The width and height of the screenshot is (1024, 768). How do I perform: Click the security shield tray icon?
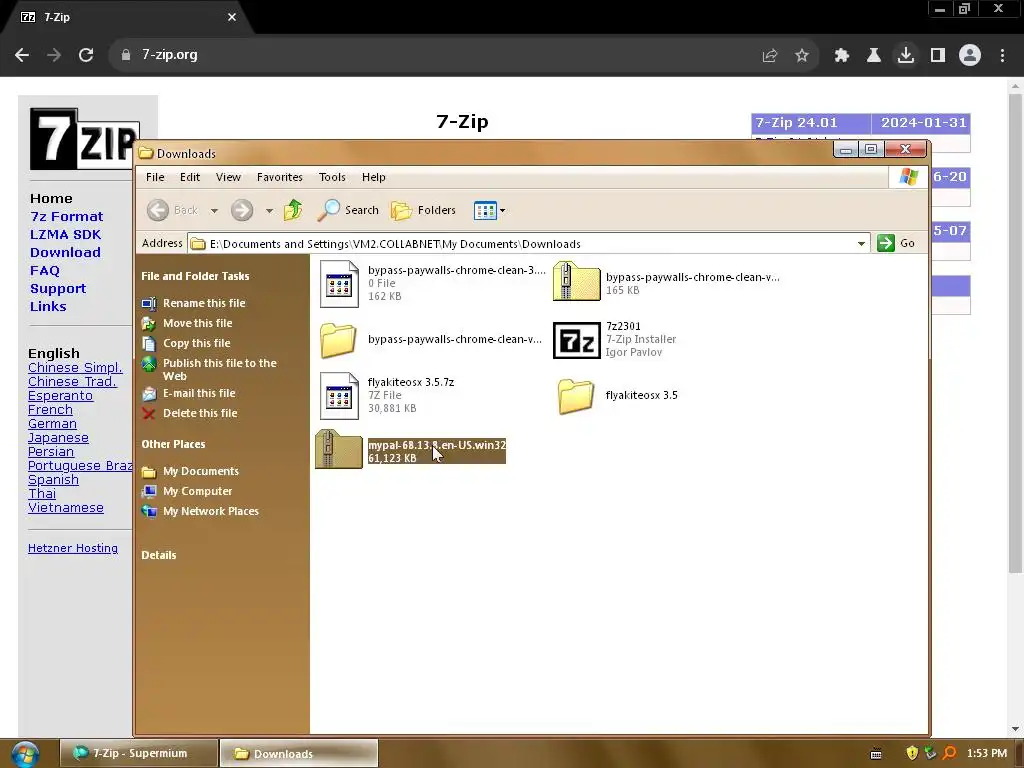coord(912,753)
